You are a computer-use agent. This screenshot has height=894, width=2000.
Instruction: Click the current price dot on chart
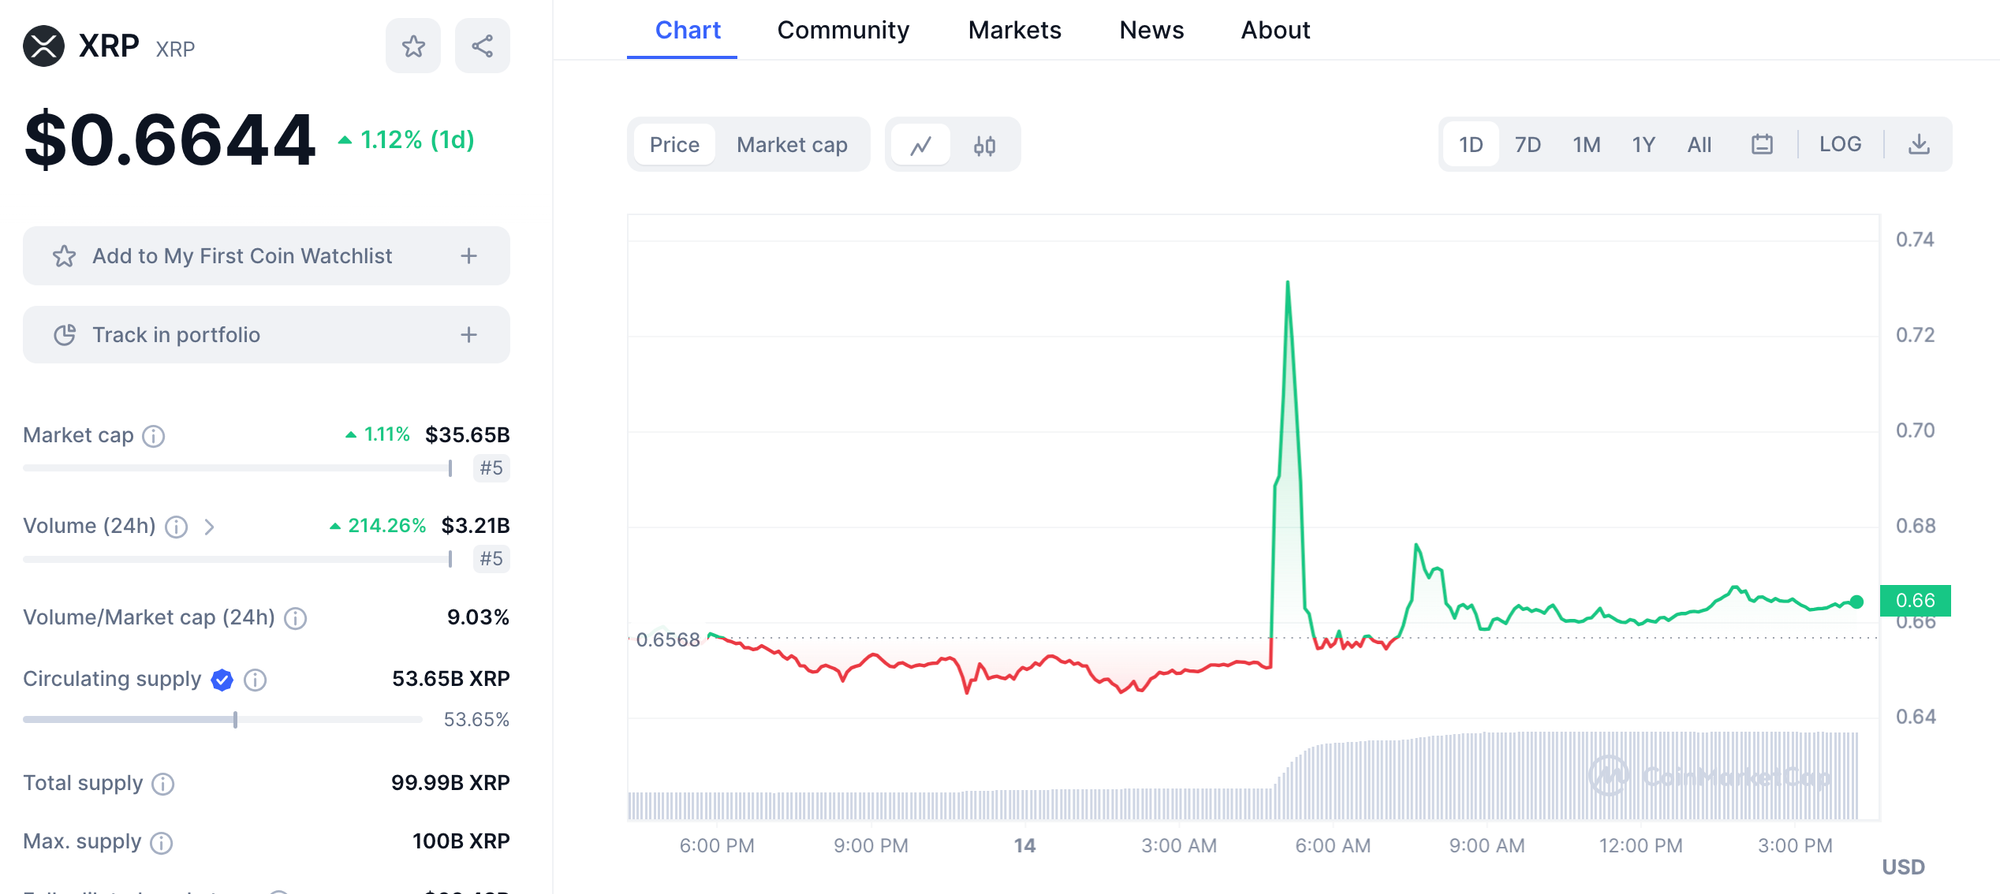pyautogui.click(x=1856, y=602)
